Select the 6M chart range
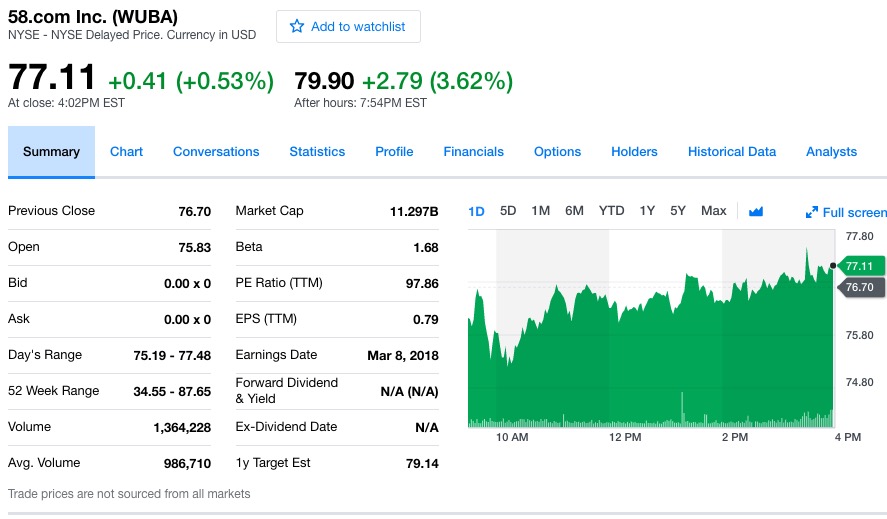887x519 pixels. [x=574, y=211]
